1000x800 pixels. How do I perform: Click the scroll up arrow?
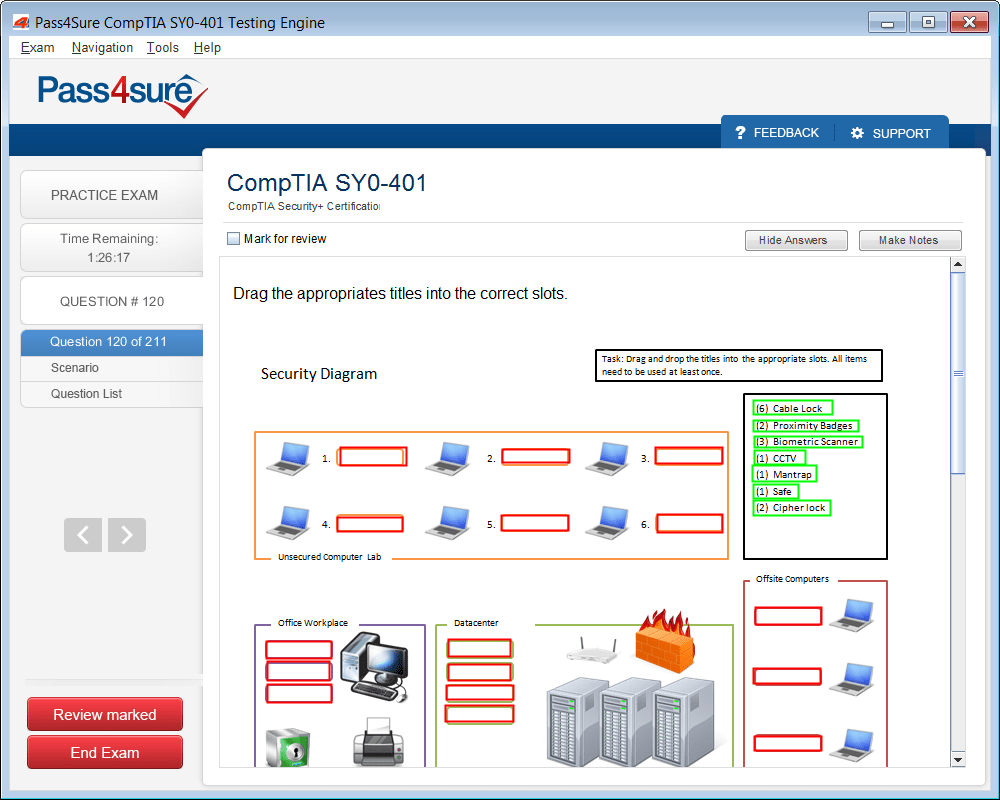click(x=957, y=264)
